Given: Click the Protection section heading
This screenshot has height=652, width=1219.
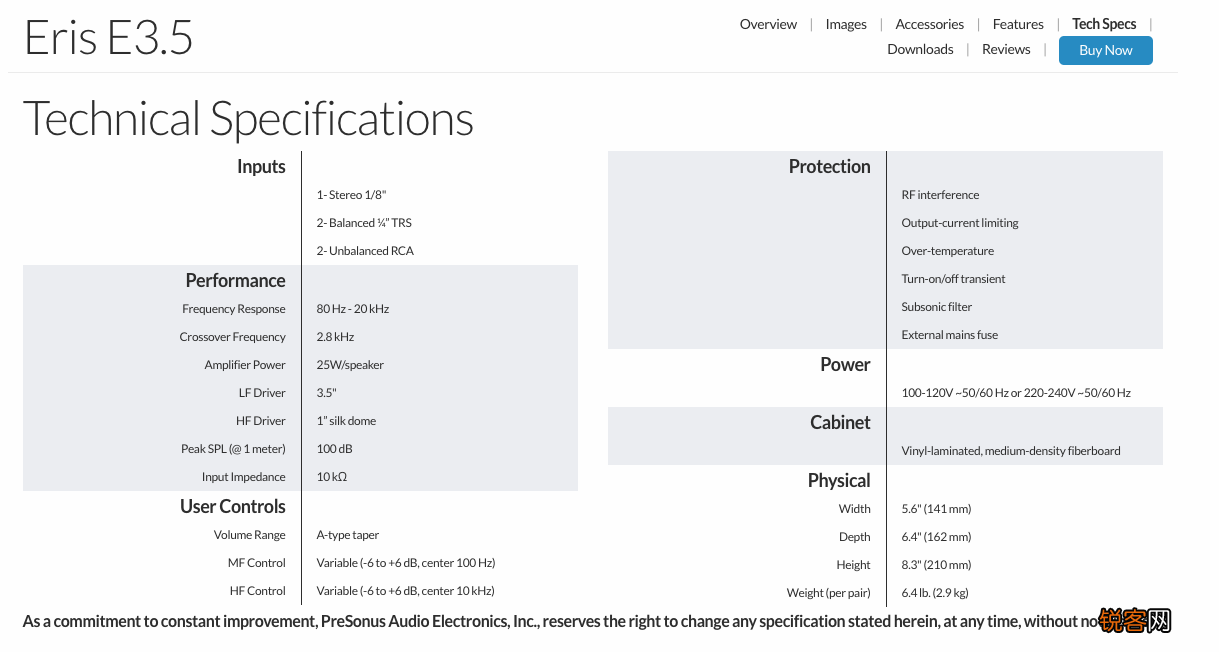Looking at the screenshot, I should point(829,167).
